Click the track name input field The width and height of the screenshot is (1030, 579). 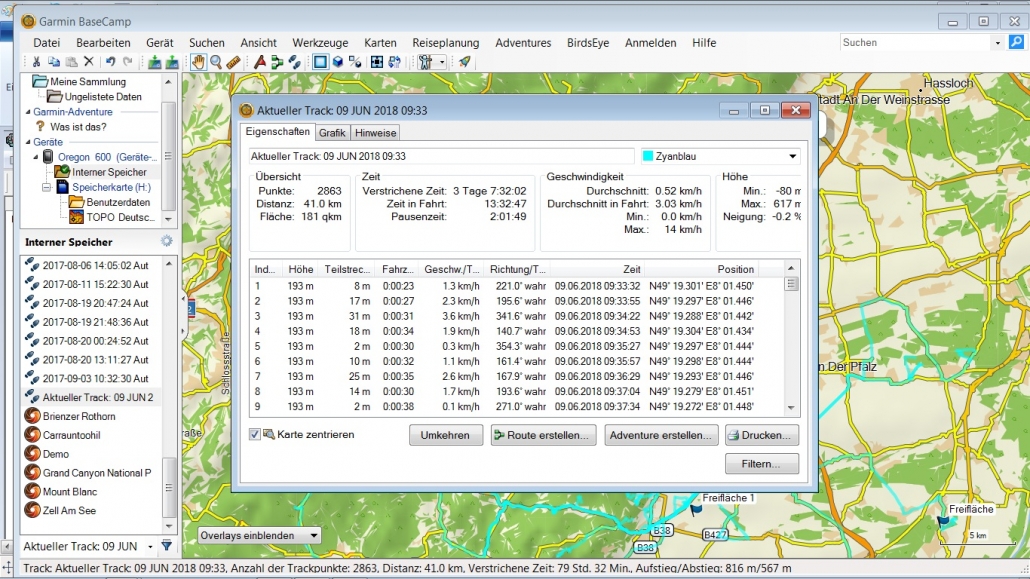(441, 156)
